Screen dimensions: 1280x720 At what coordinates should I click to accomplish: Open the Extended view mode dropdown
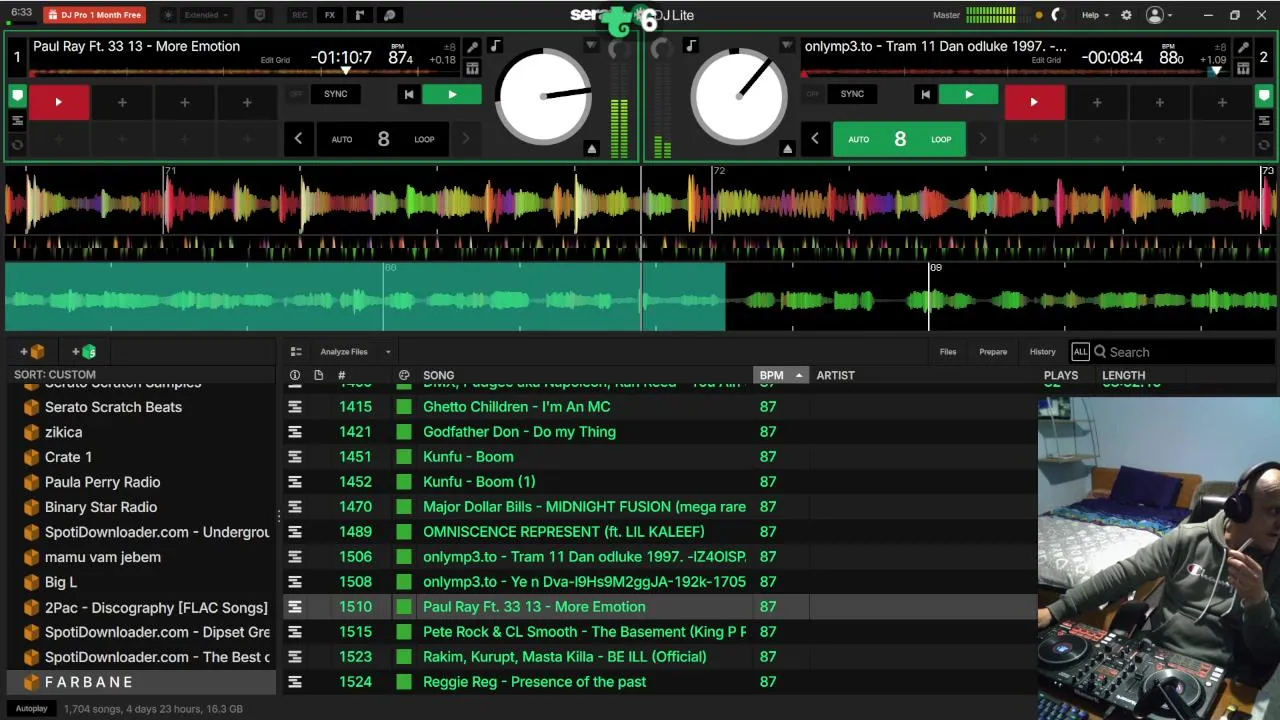click(206, 15)
